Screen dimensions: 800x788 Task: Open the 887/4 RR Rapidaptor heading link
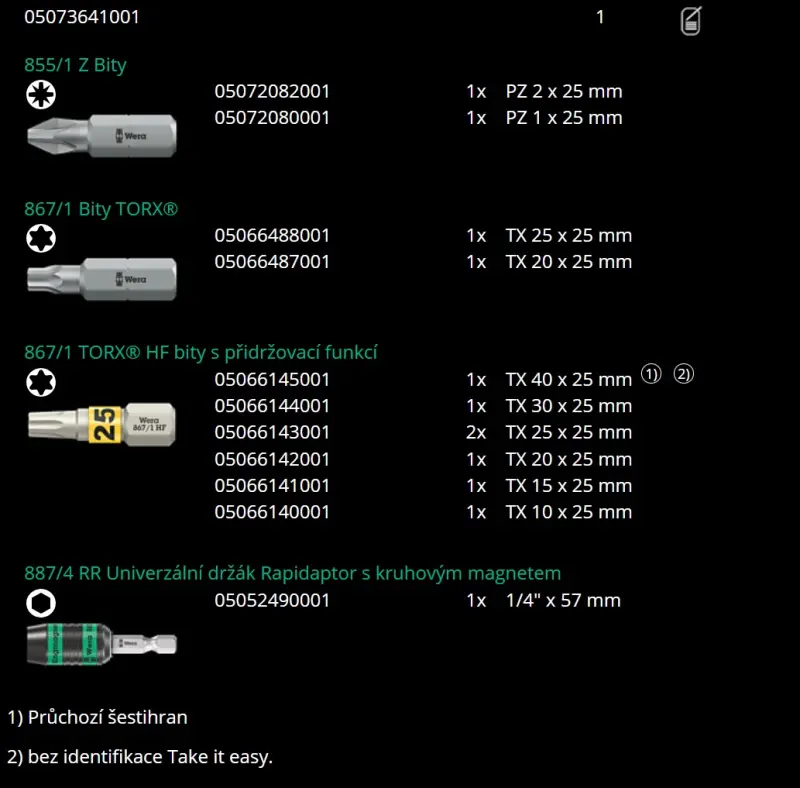pos(292,573)
